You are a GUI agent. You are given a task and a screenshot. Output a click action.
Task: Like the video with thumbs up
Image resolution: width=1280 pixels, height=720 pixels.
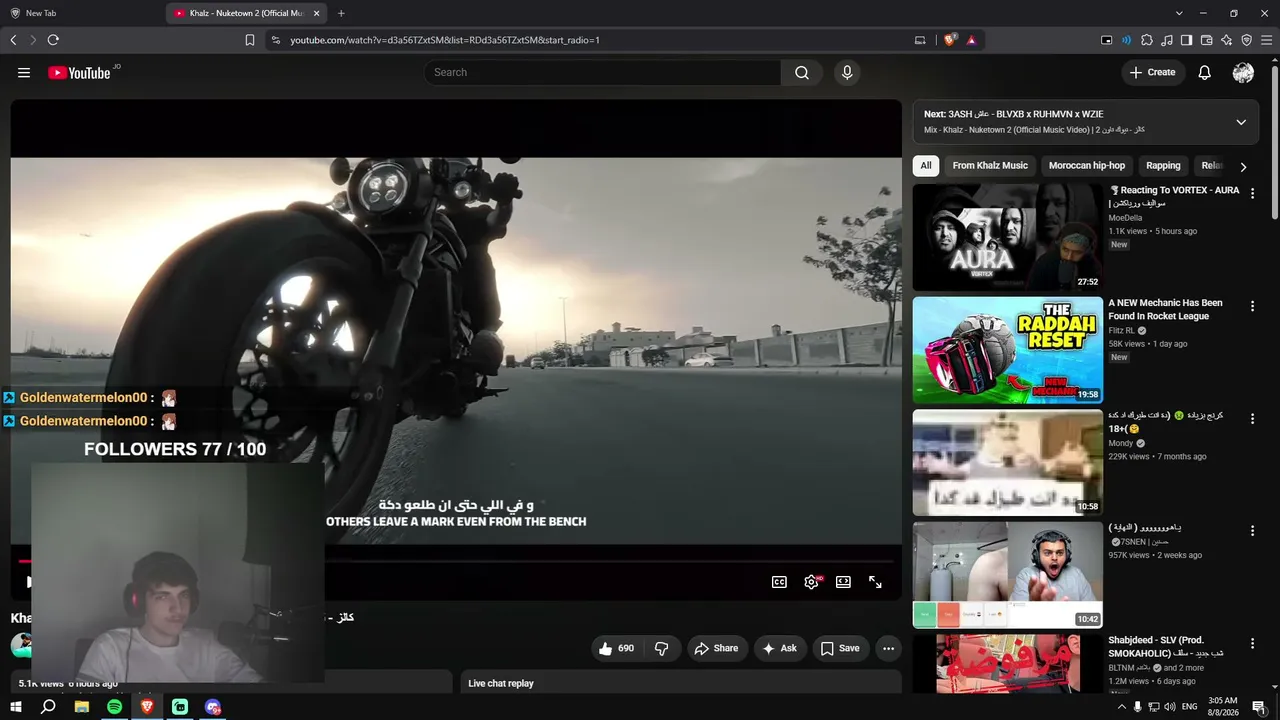click(616, 648)
